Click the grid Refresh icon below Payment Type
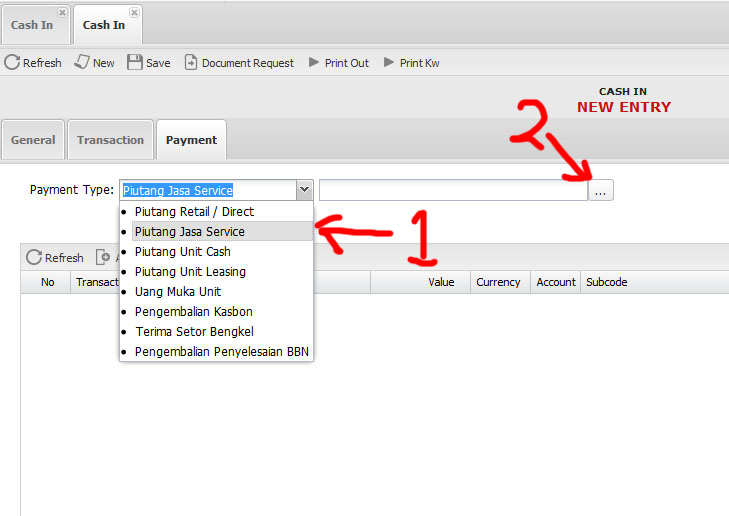This screenshot has width=729, height=516. pos(34,258)
